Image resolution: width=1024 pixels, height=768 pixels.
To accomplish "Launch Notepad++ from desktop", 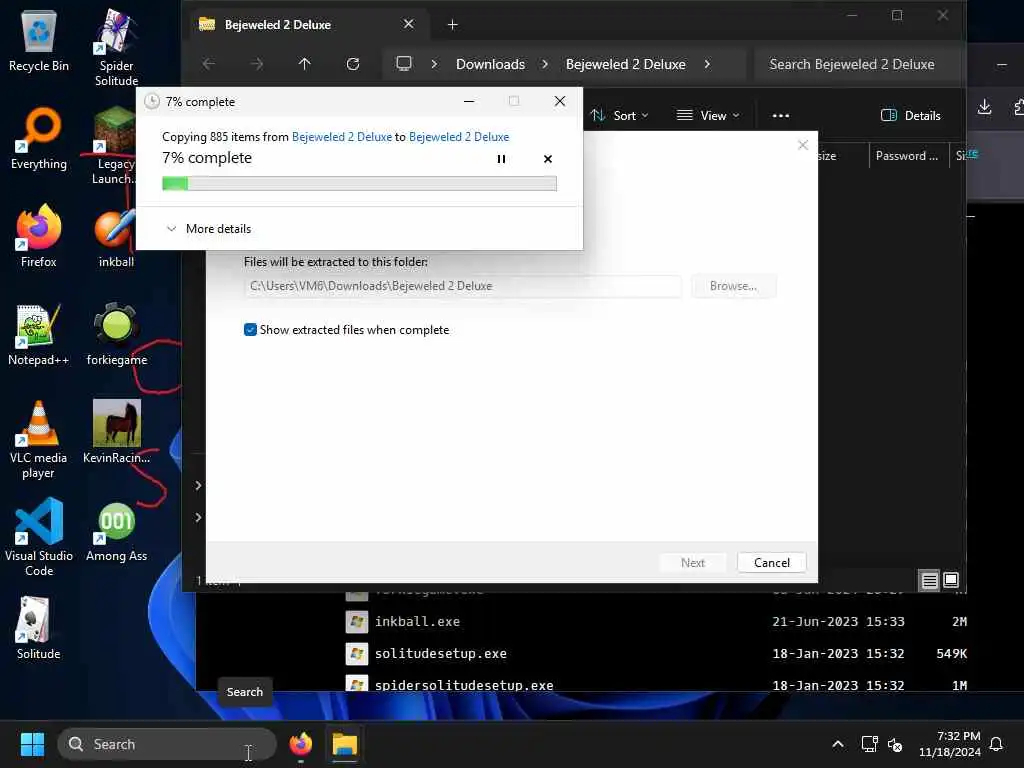I will pyautogui.click(x=39, y=334).
